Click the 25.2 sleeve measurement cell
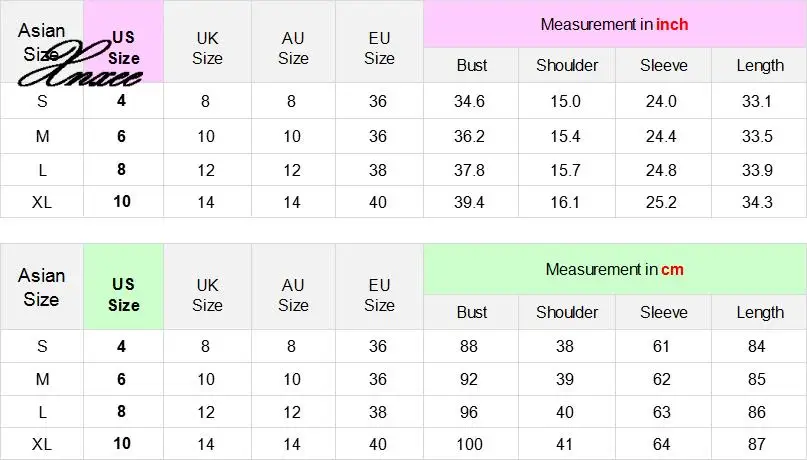 [x=664, y=203]
